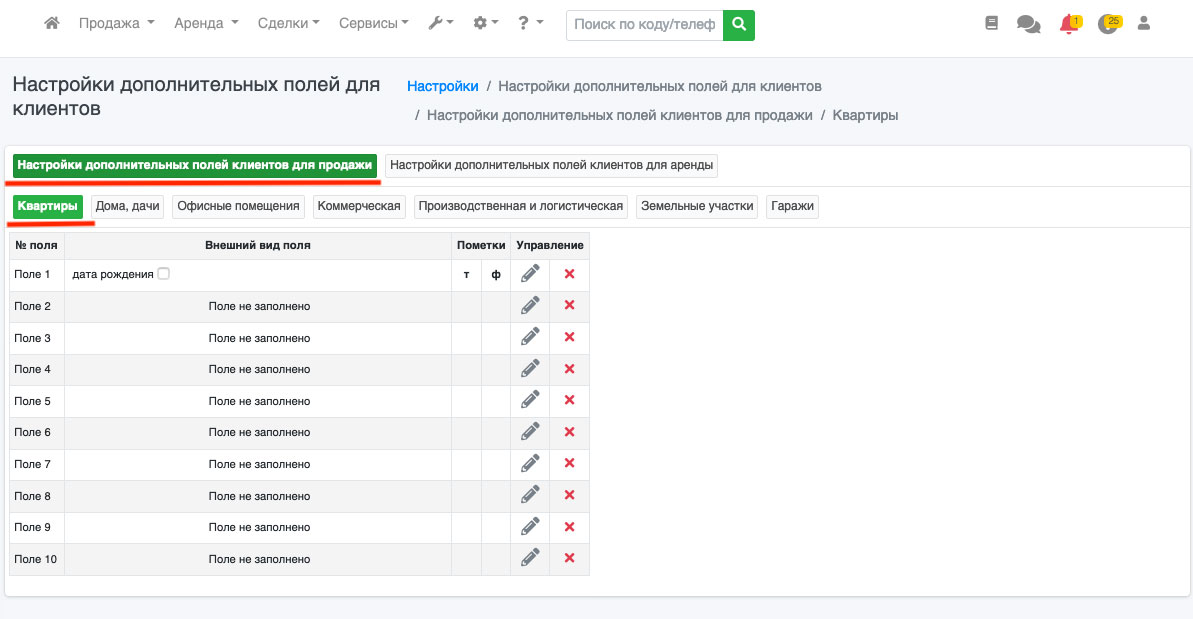The image size is (1193, 619).
Task: Follow the Настройки breadcrumb link
Action: [442, 87]
